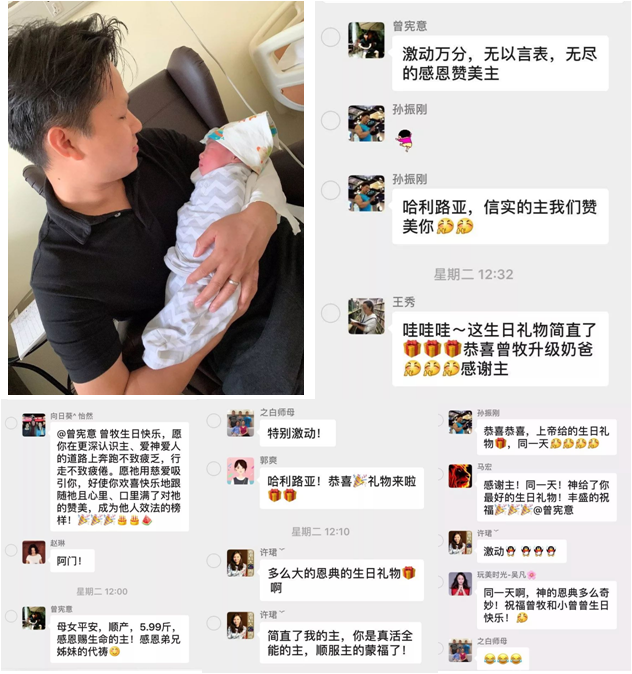Select the circle beside 赵琳's 阿门 message
Image resolution: width=632 pixels, height=674 pixels.
click(x=11, y=549)
